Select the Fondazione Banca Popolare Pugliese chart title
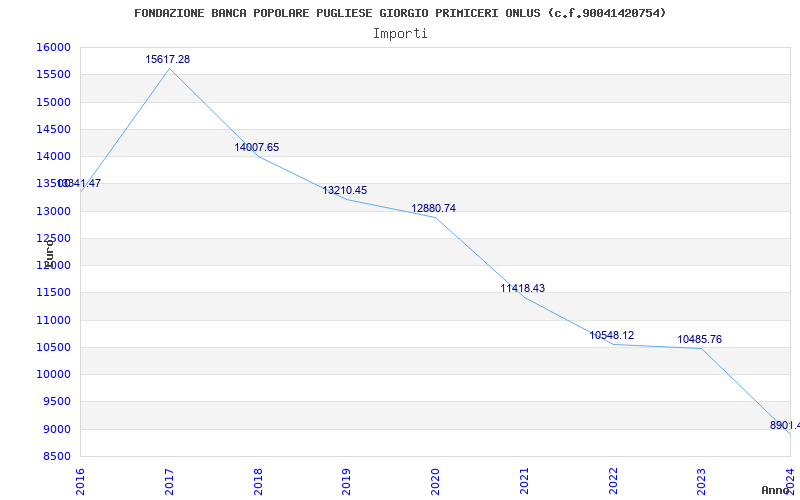 (x=400, y=13)
